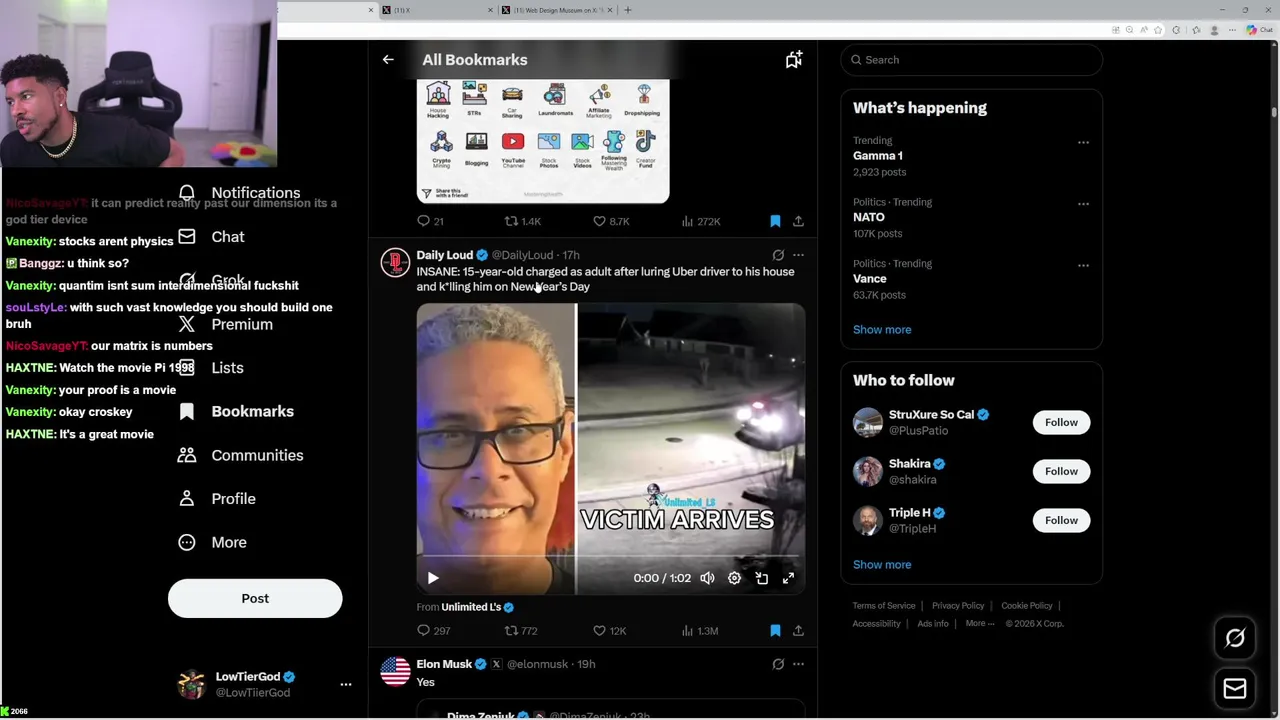Open Daily Loud profile avatar
Screen dimensions: 1280x720
click(395, 263)
